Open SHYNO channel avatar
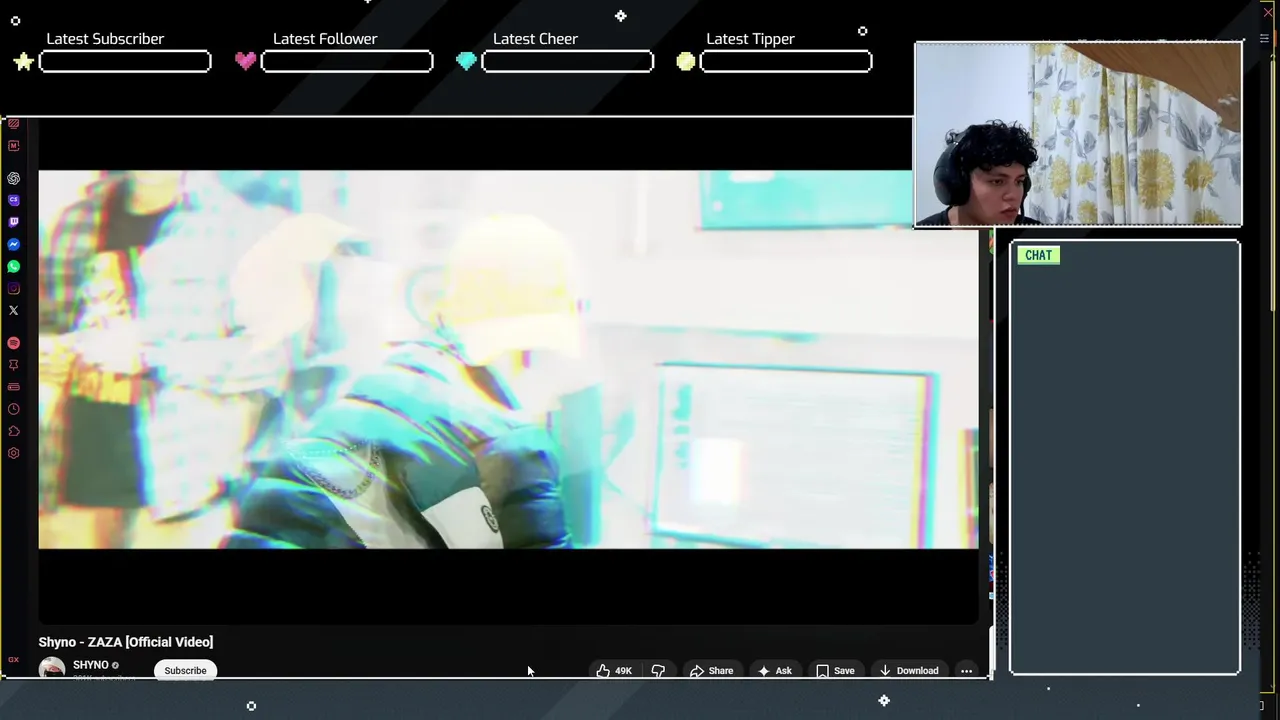Screen dimensions: 1280x720 click(52, 669)
